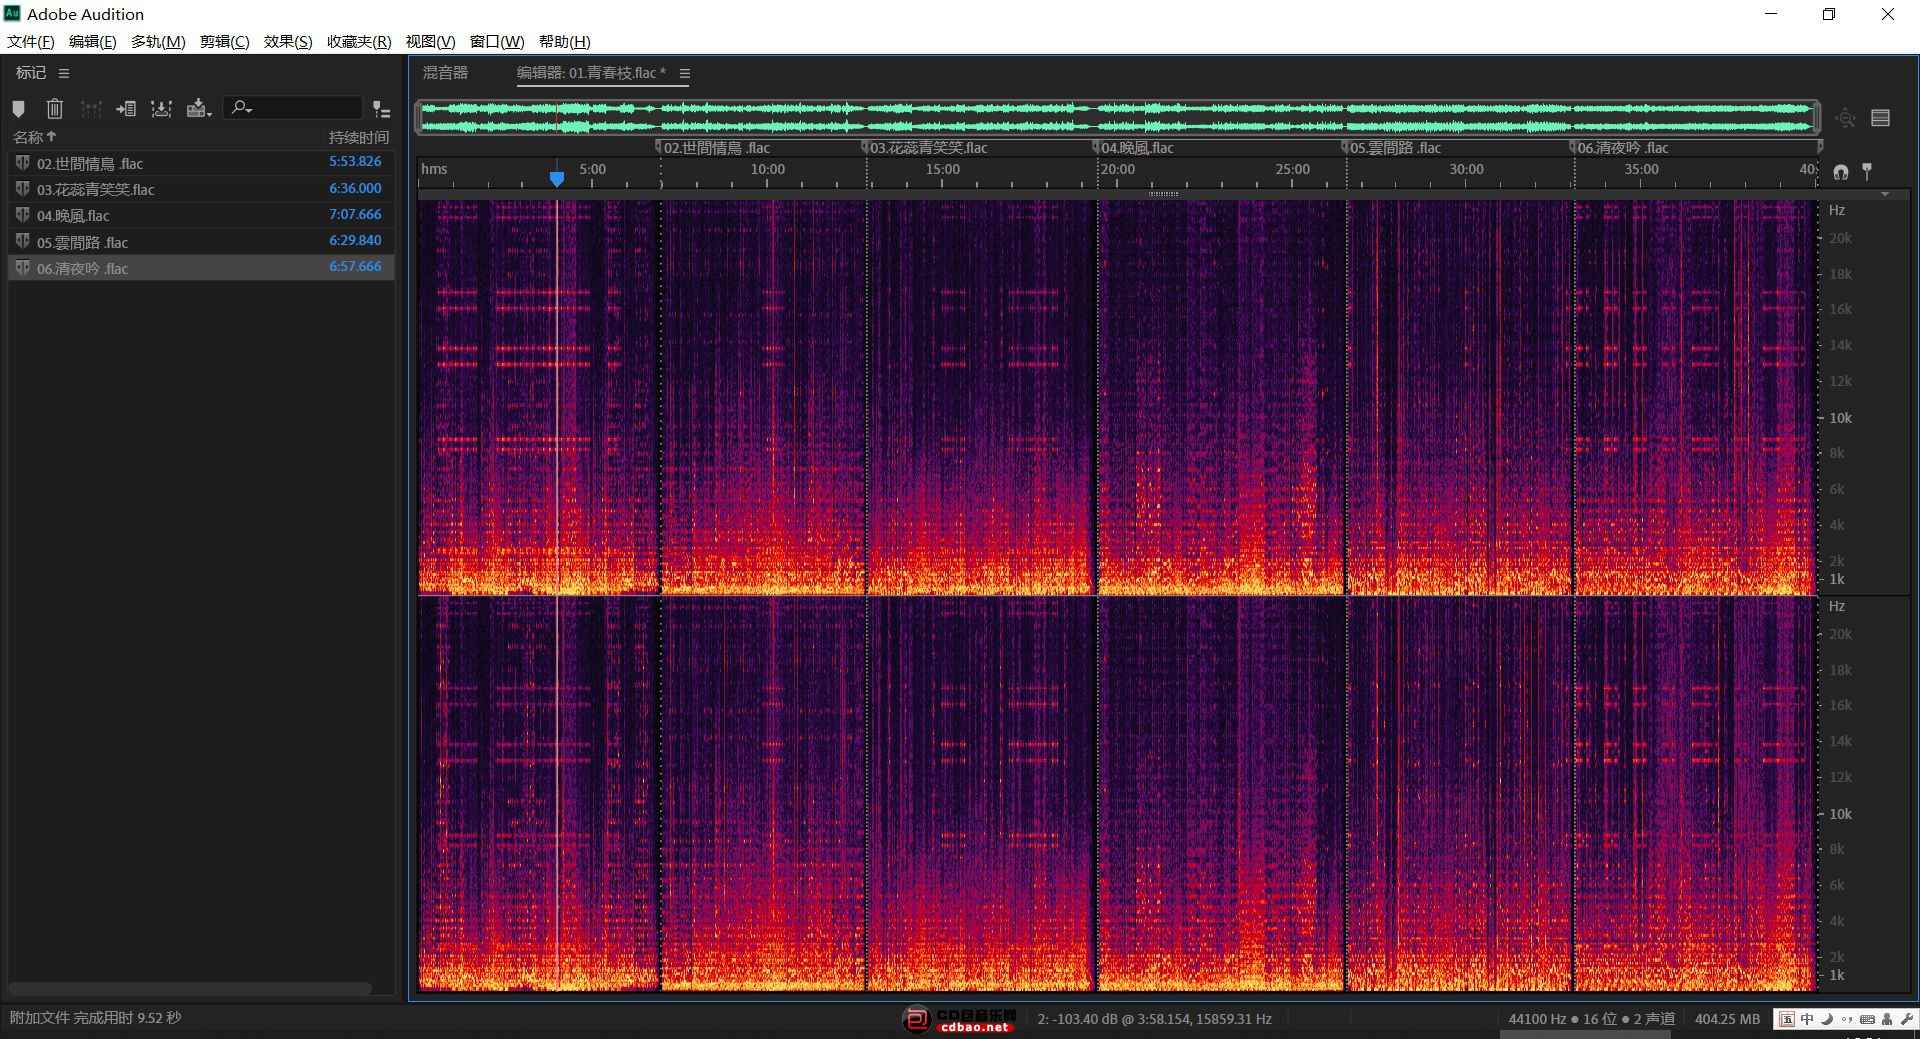Expand spectral display with small down arrow
Screen dimensions: 1920x1039
coord(1886,194)
